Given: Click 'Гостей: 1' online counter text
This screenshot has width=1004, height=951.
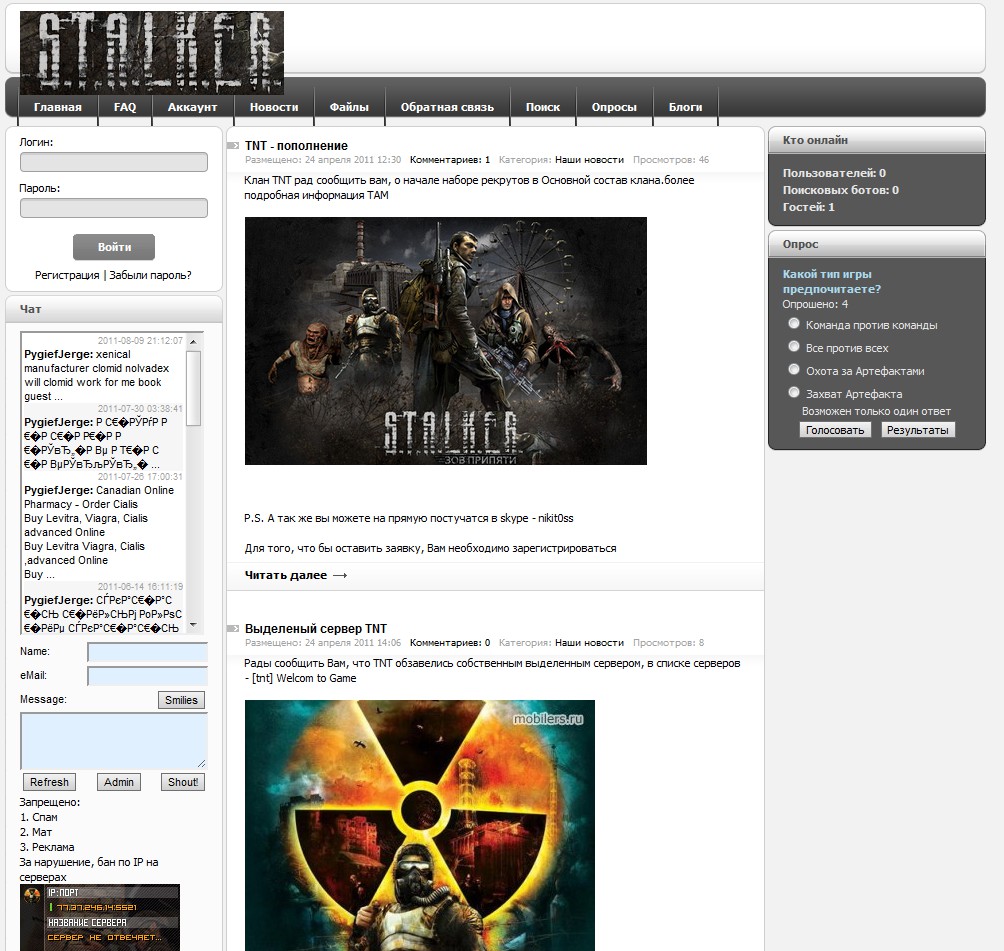Looking at the screenshot, I should 808,207.
